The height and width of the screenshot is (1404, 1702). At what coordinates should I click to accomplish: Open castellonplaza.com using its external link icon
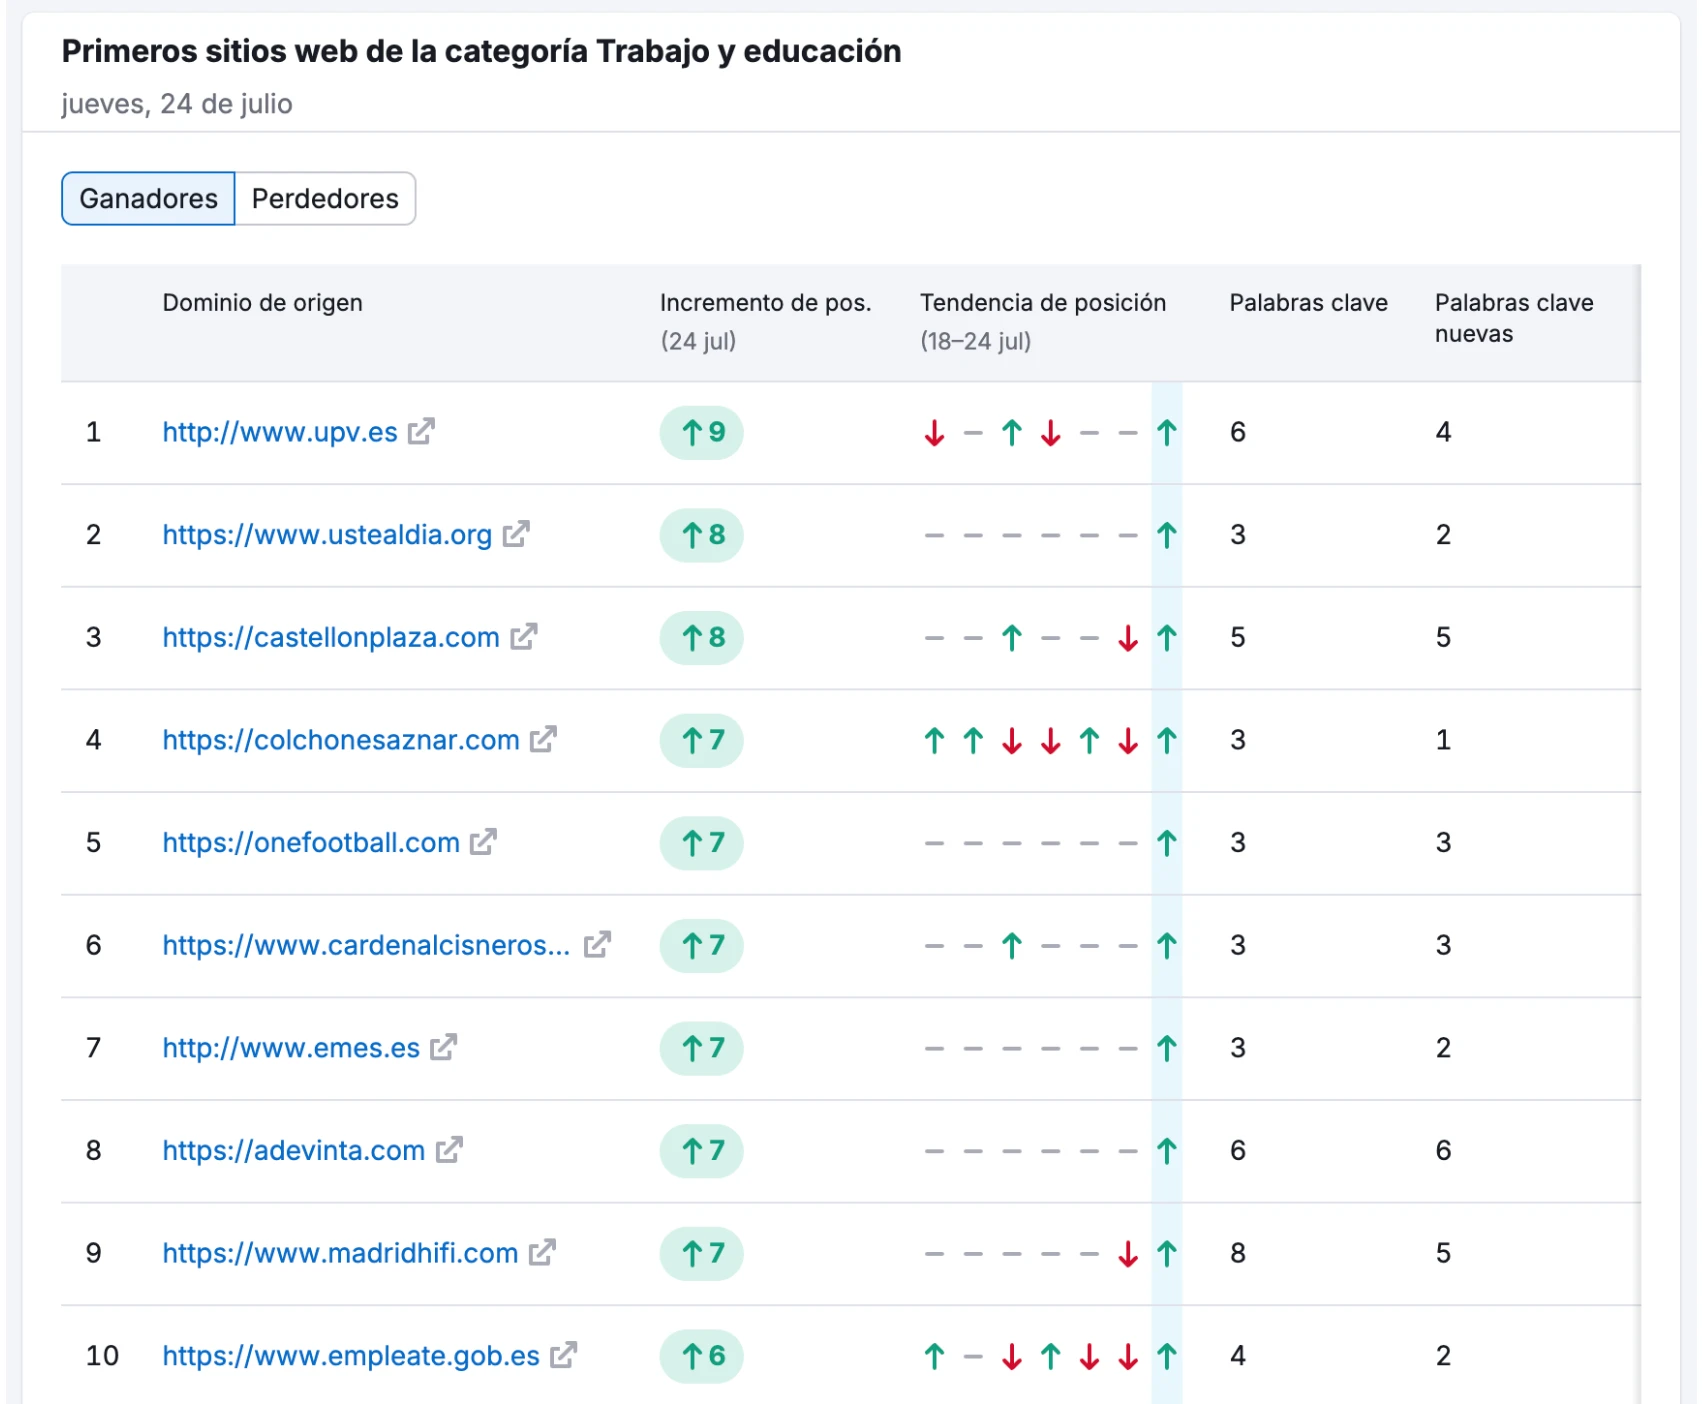(524, 637)
